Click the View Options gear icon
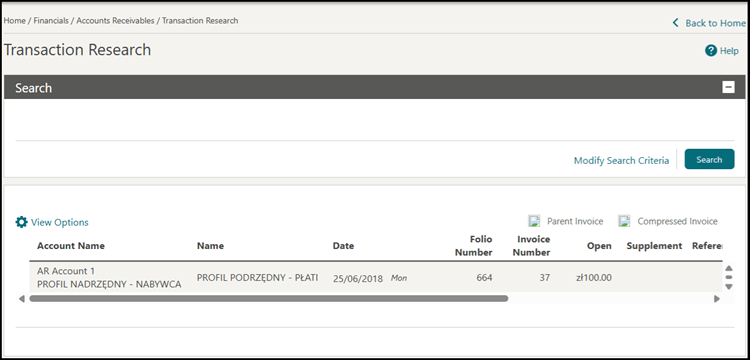Screen dimensions: 750x360 coord(22,222)
